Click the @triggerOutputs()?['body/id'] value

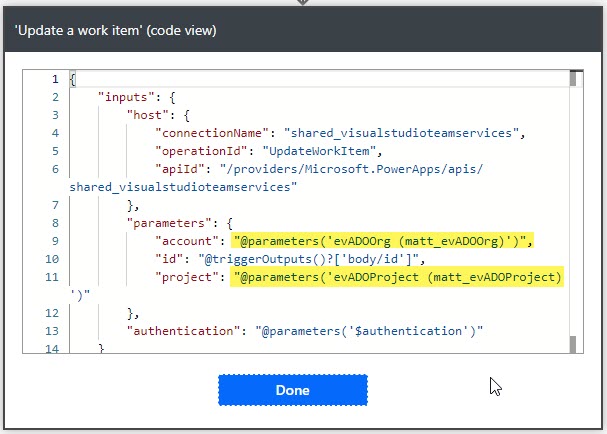pos(309,259)
